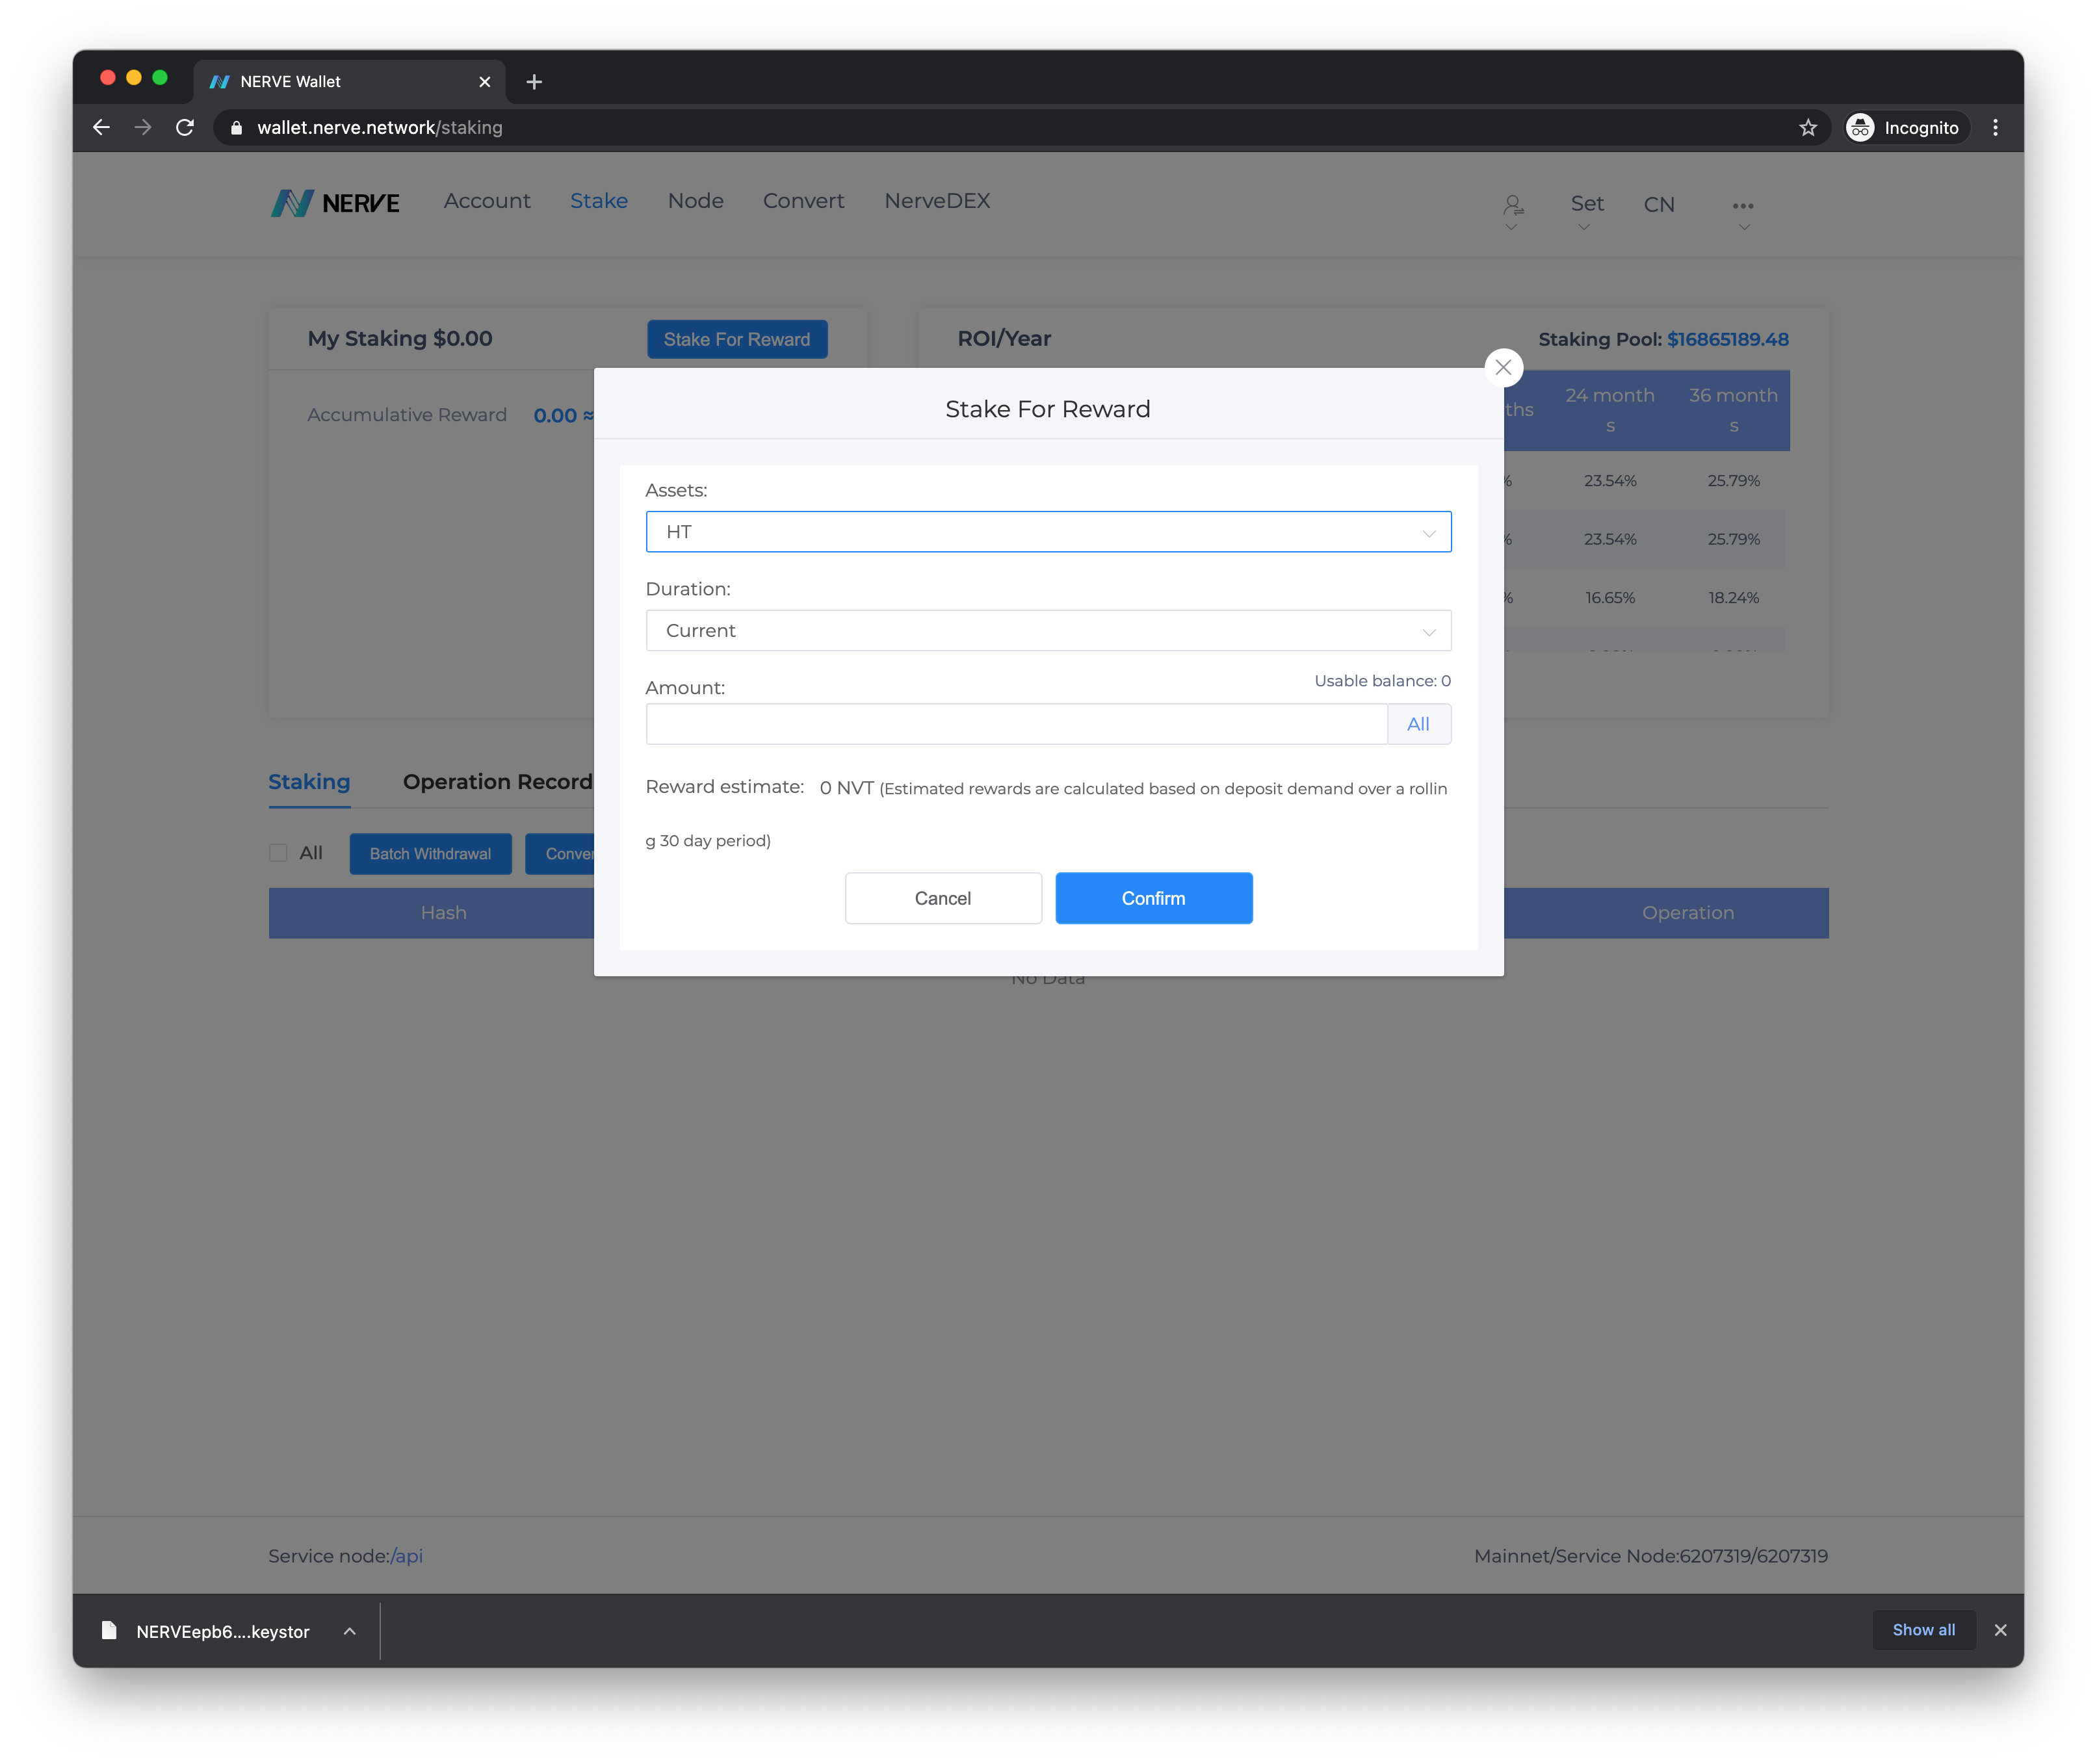This screenshot has height=1764, width=2097.
Task: Click the ROI/Year heading
Action: (1004, 339)
